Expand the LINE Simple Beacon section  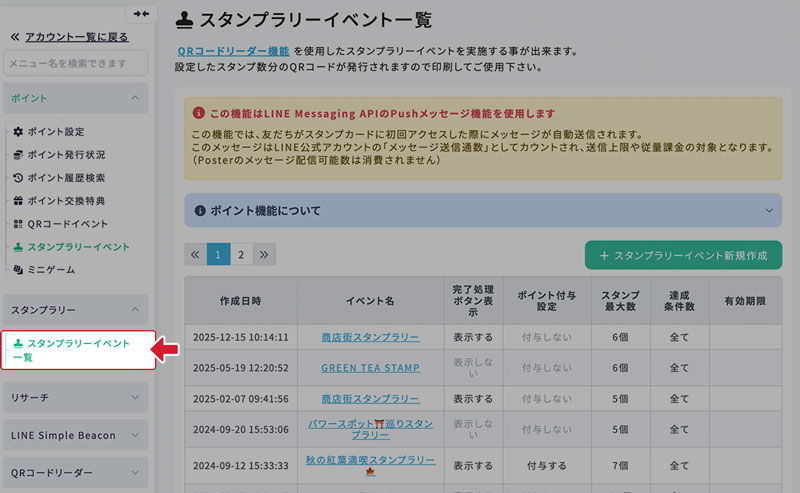click(135, 435)
